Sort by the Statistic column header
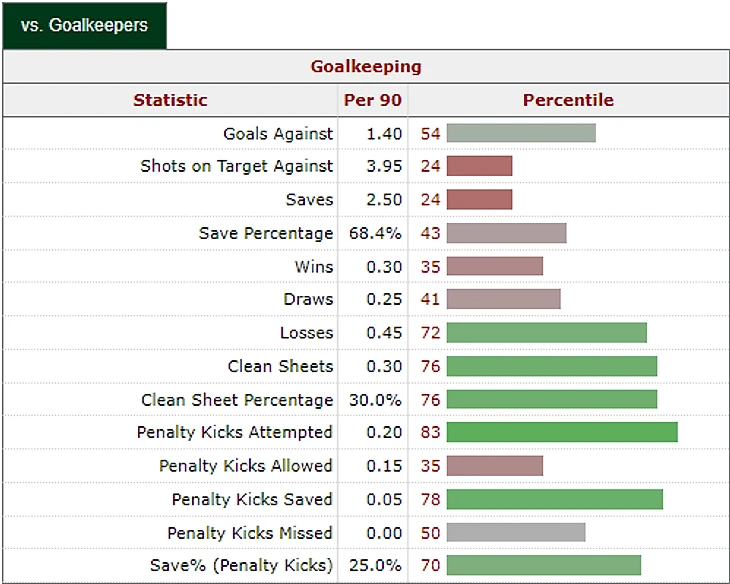Viewport: 730px width, 584px height. [170, 100]
